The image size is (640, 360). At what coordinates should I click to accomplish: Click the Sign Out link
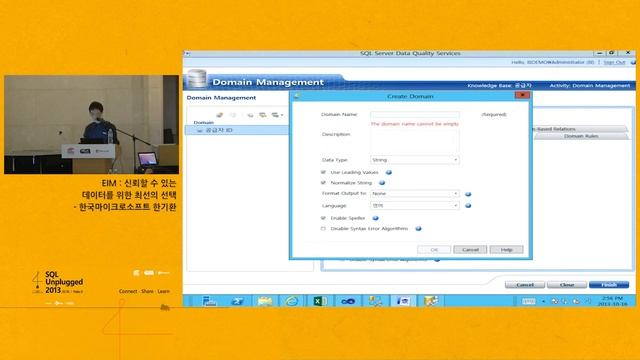pos(614,62)
